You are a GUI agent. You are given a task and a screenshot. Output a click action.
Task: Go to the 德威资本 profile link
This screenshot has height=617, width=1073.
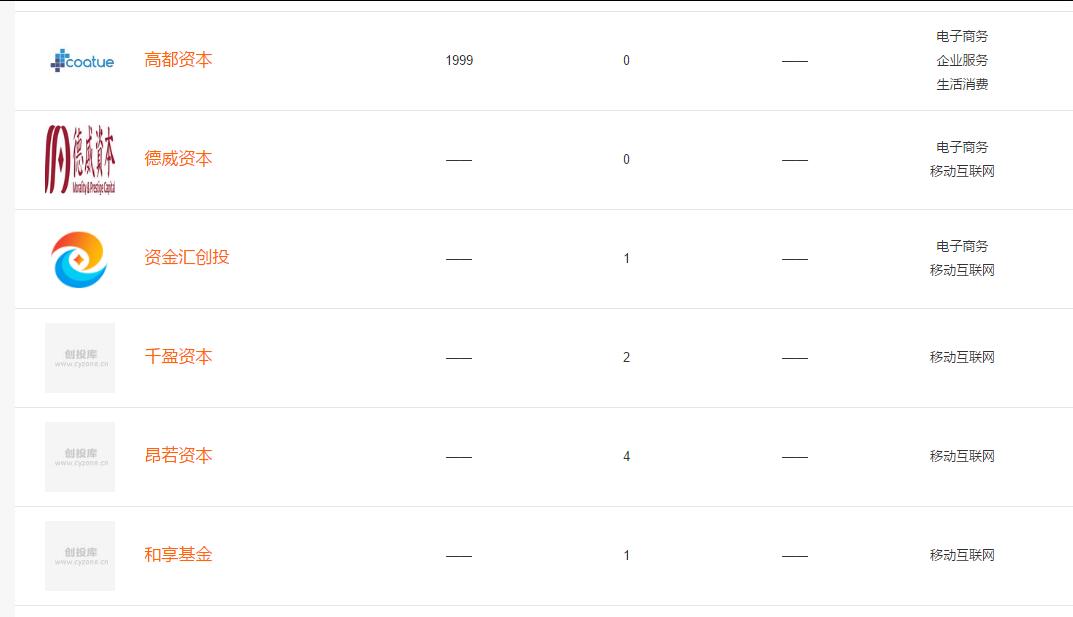(x=178, y=159)
